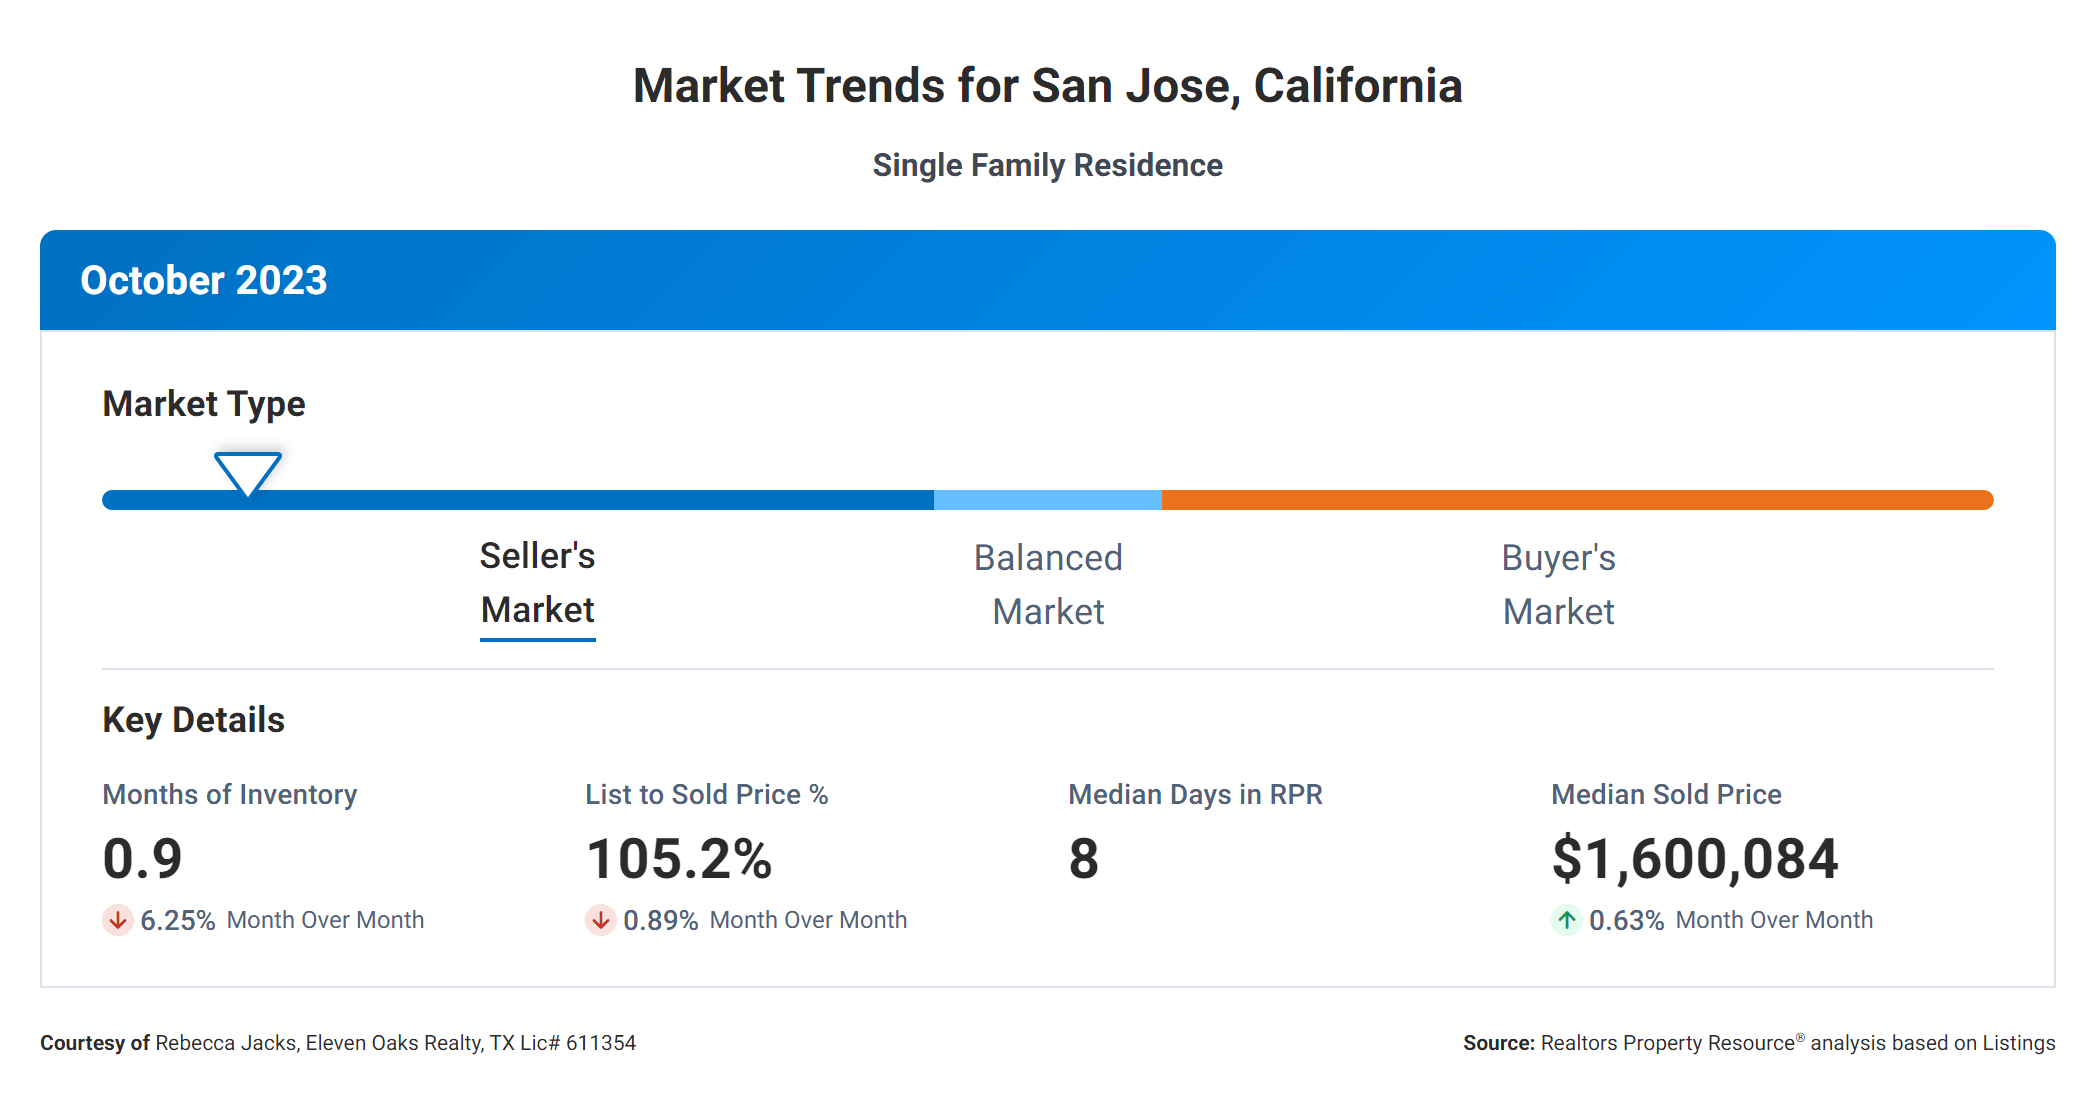
Task: Click the Months of Inventory down arrow icon
Action: coord(118,920)
